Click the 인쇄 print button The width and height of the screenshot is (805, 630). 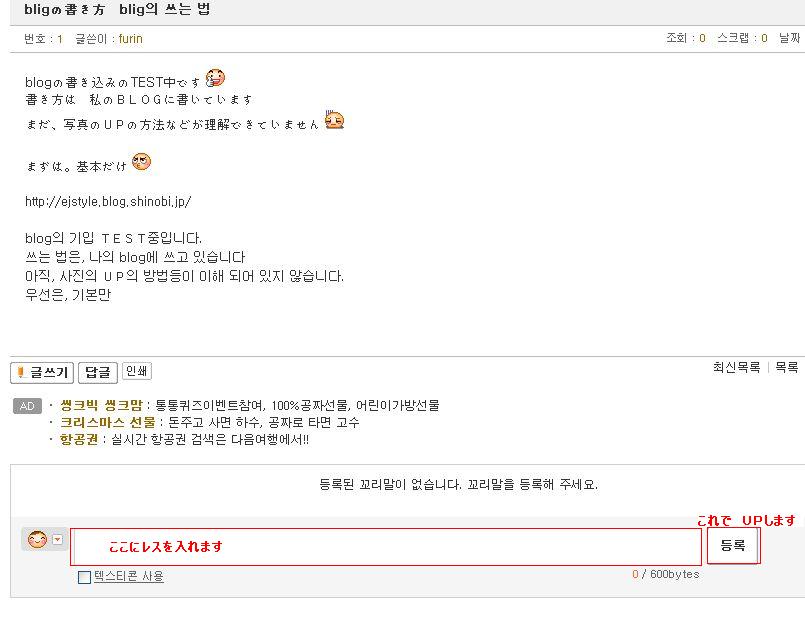137,371
